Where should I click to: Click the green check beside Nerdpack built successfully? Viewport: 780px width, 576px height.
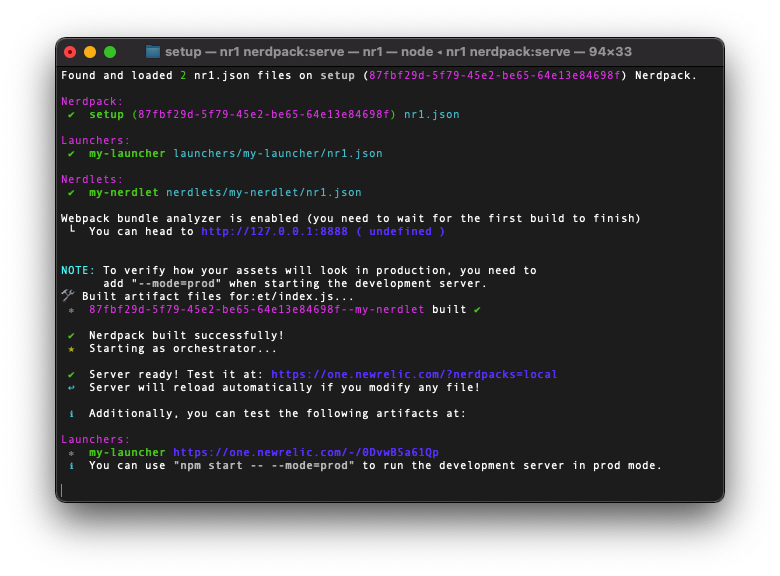71,336
